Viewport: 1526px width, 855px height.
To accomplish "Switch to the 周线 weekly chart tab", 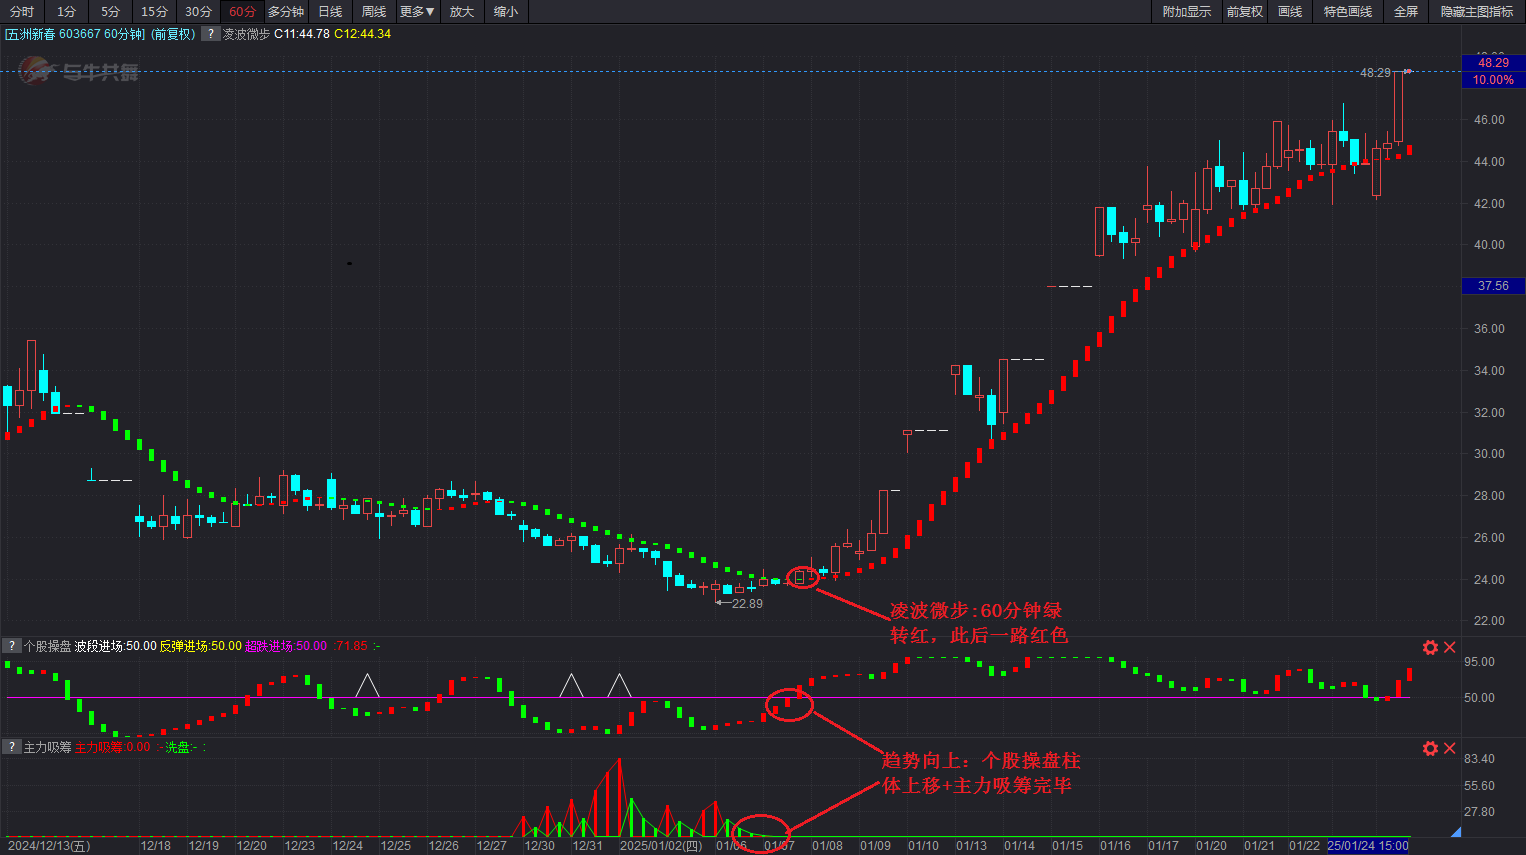I will [x=374, y=12].
